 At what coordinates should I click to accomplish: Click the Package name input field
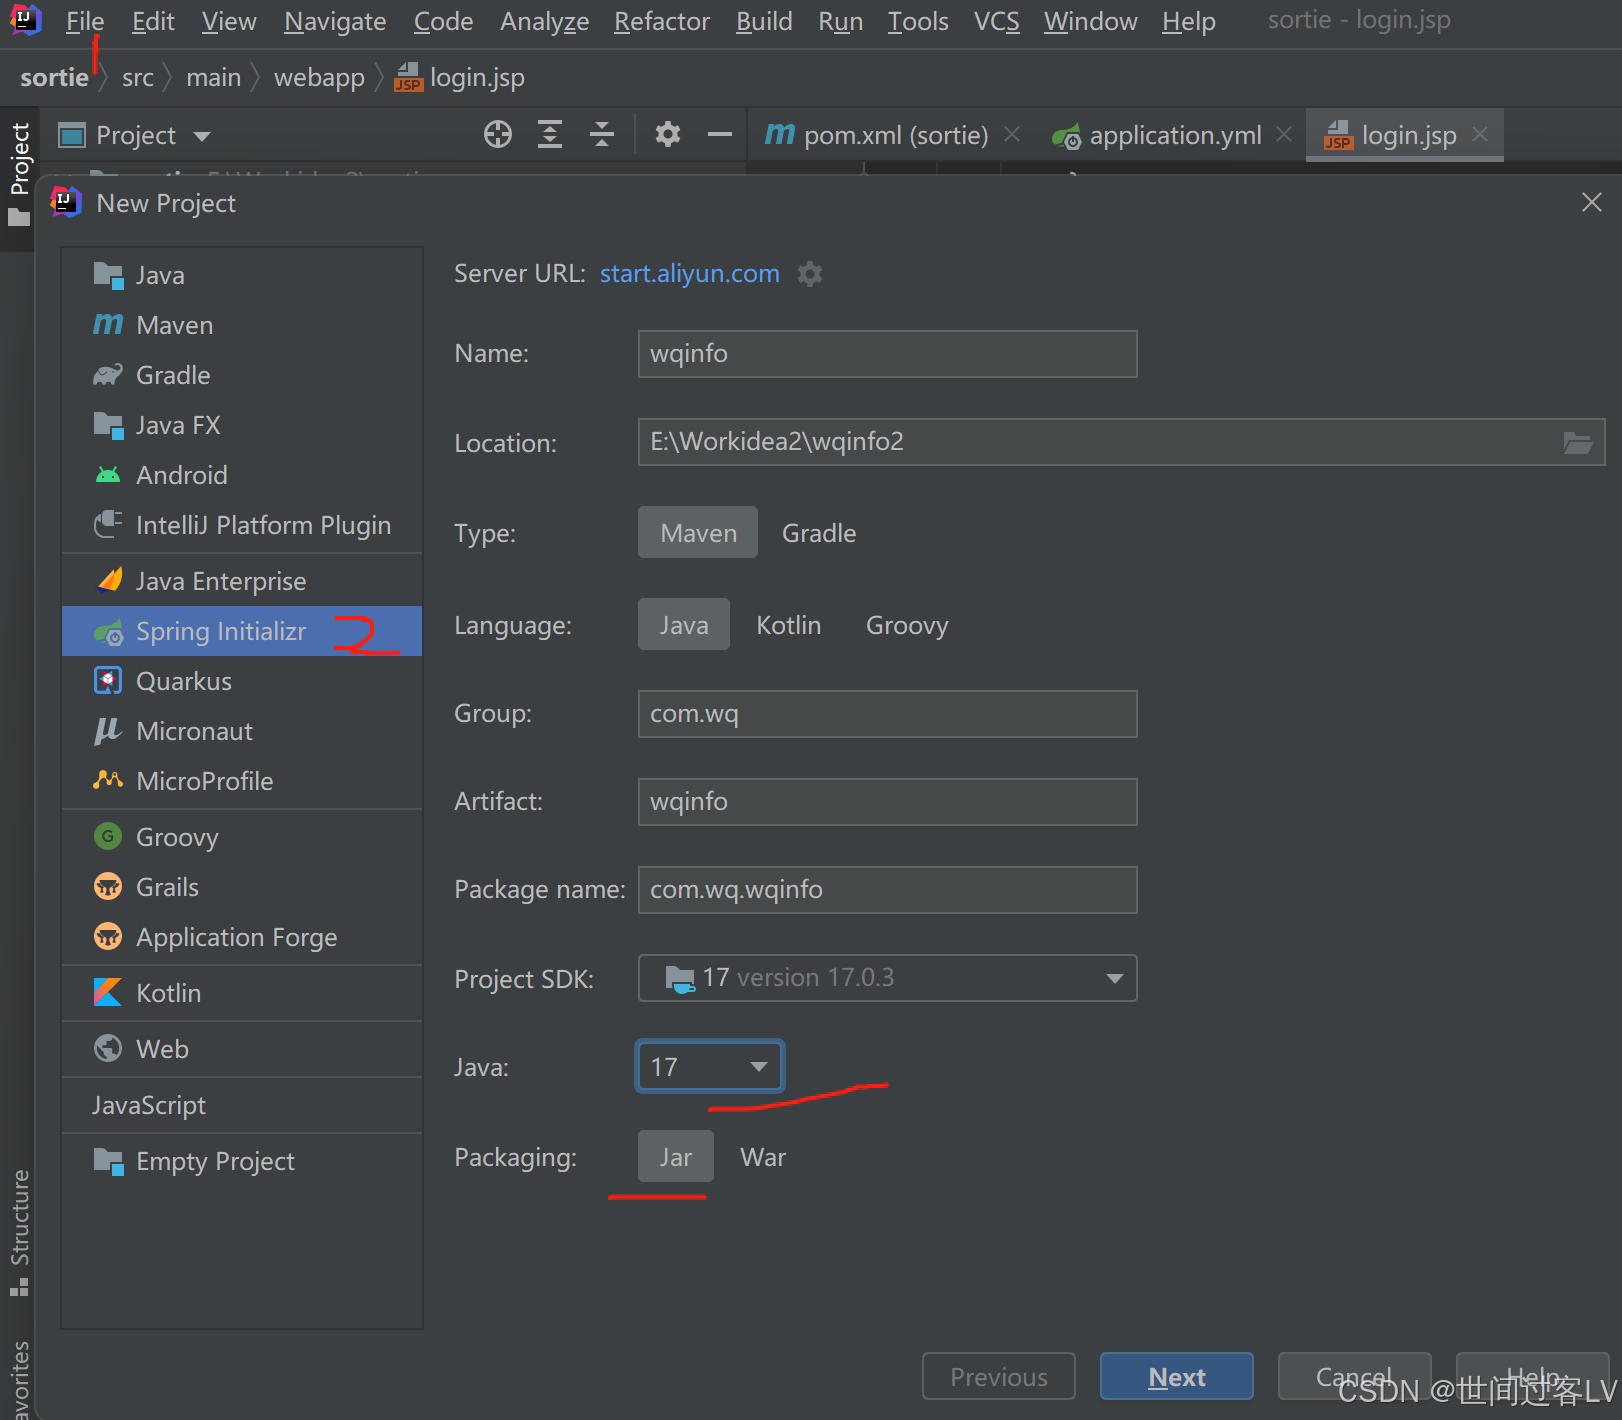[x=887, y=890]
